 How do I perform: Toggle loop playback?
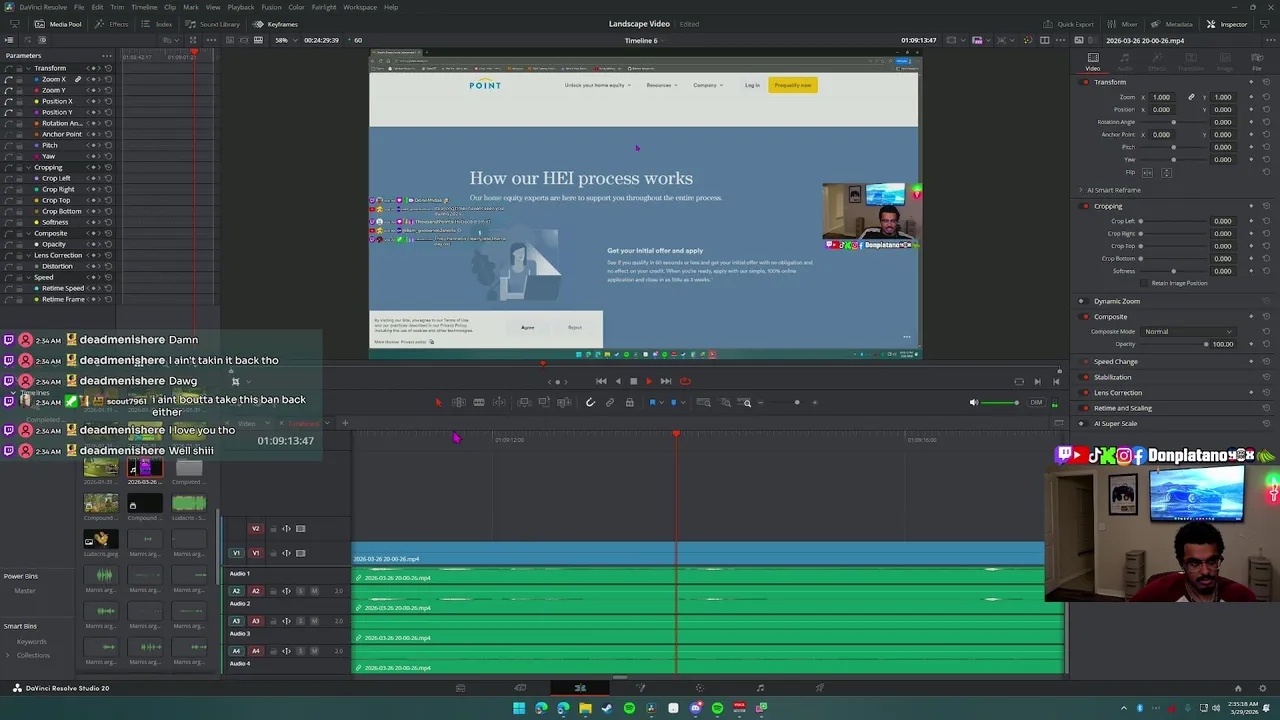coord(685,381)
